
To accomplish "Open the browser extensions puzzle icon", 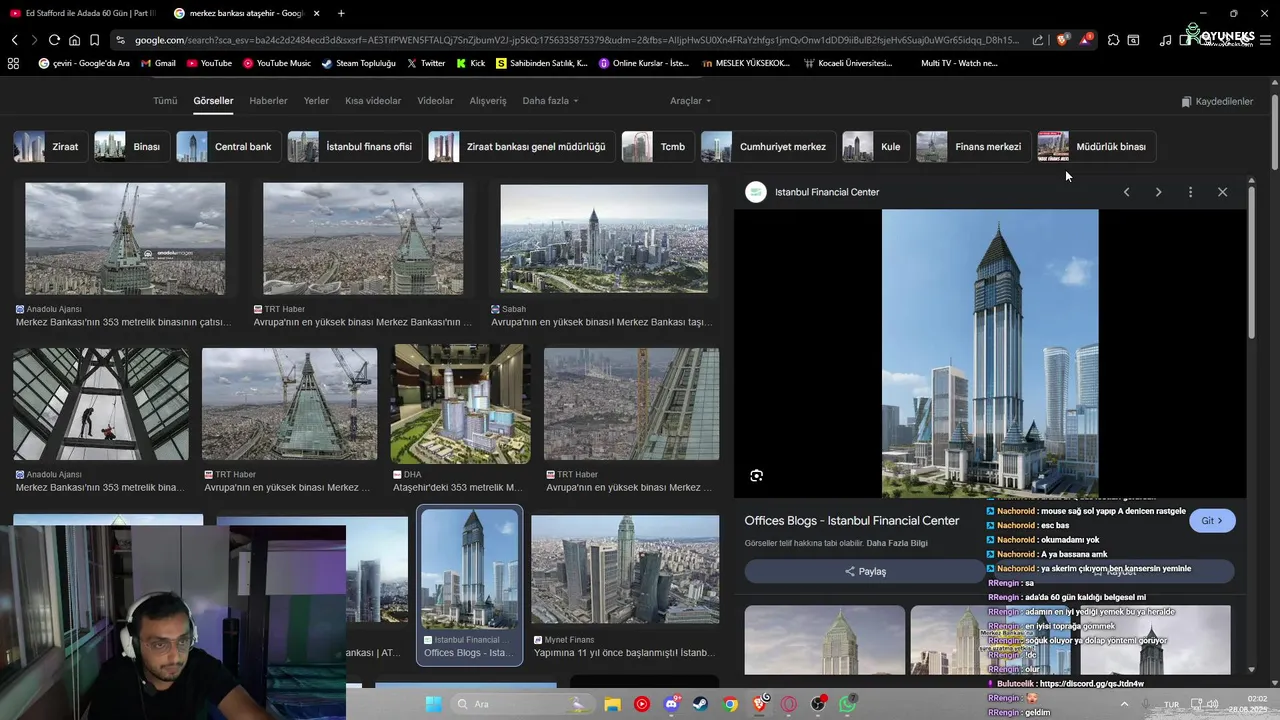I will click(1113, 40).
